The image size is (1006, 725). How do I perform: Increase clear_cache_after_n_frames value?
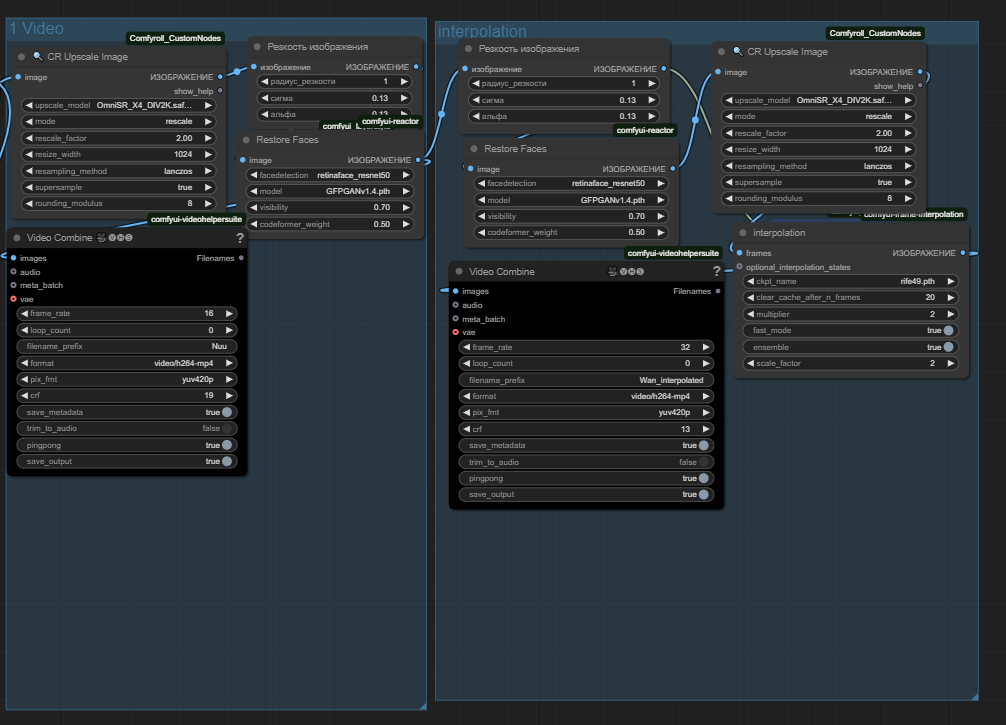click(951, 298)
